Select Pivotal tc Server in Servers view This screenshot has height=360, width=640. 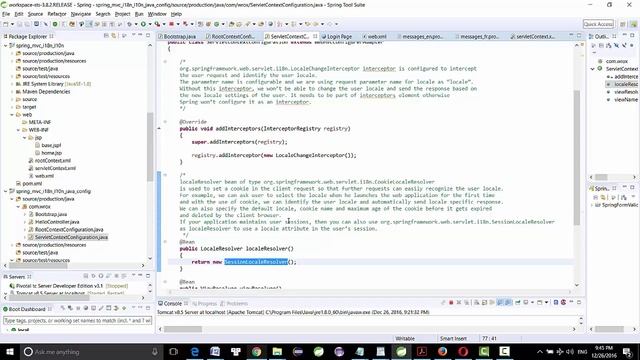tap(68, 286)
